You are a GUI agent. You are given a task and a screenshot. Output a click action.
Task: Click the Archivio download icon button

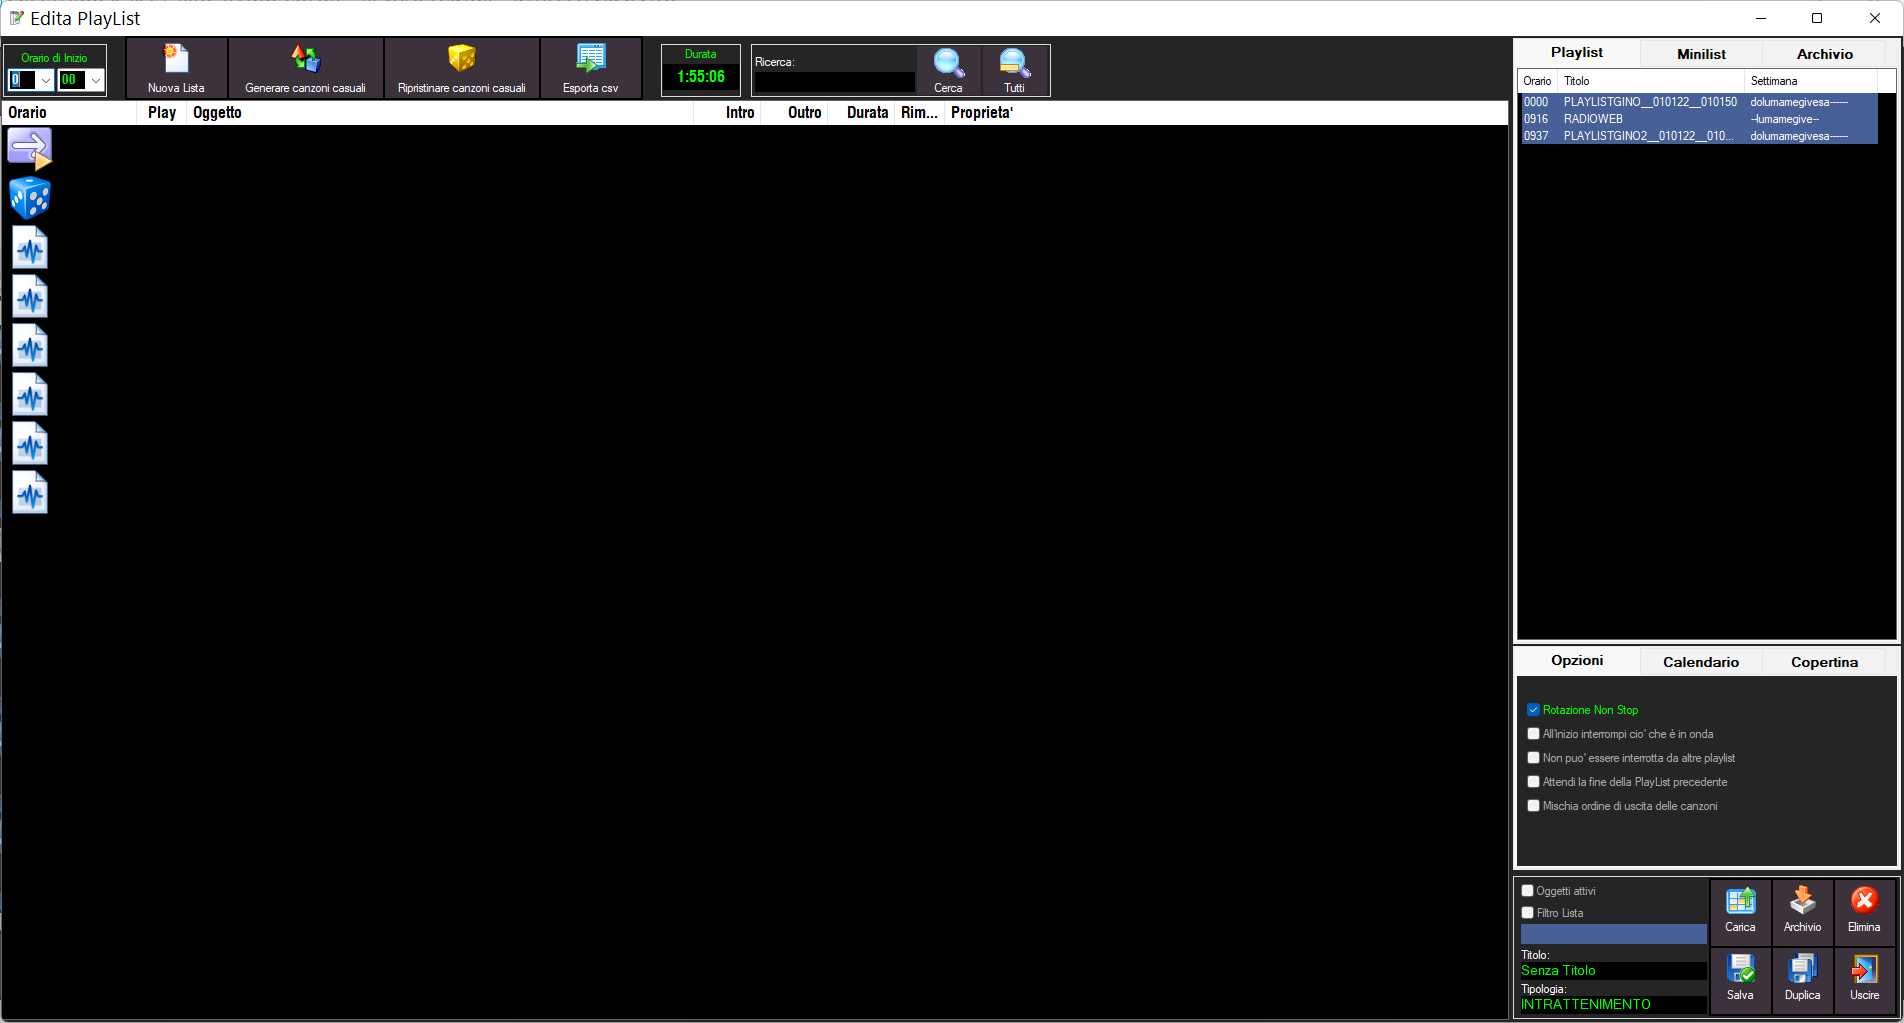(x=1802, y=911)
